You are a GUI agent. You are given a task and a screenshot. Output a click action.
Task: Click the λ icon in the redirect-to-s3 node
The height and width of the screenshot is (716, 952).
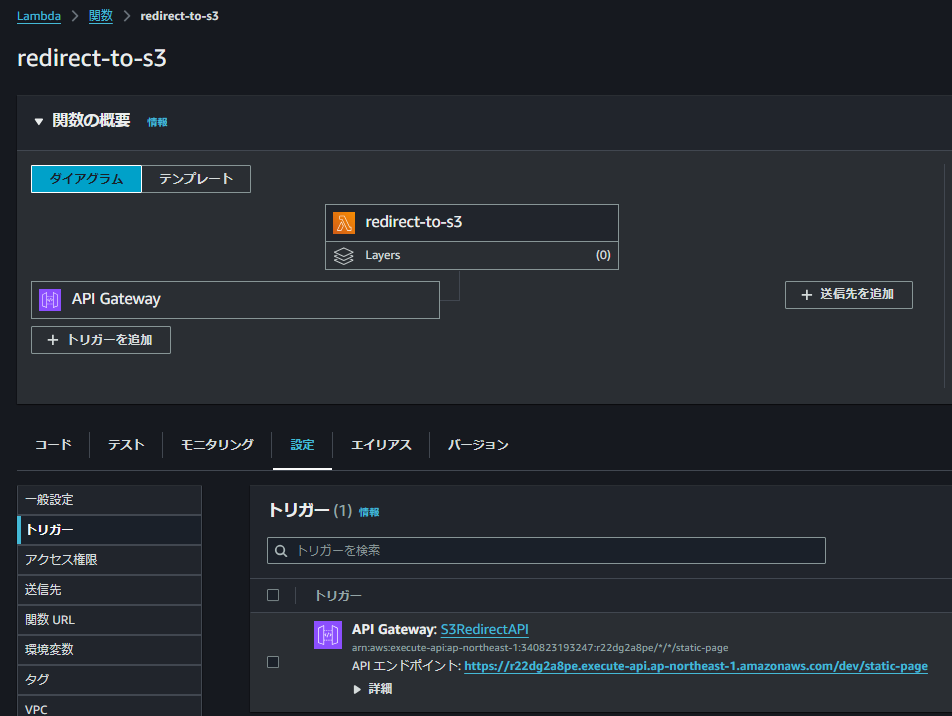344,222
